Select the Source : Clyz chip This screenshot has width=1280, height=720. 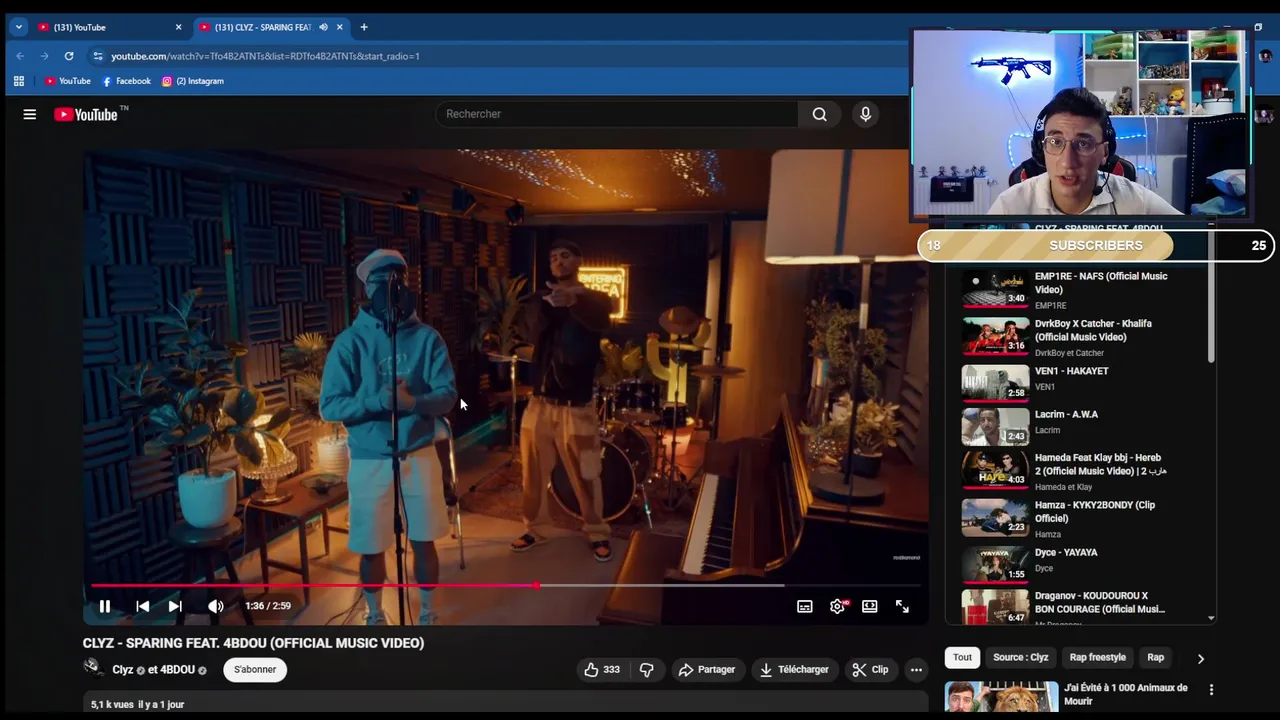coord(1020,658)
